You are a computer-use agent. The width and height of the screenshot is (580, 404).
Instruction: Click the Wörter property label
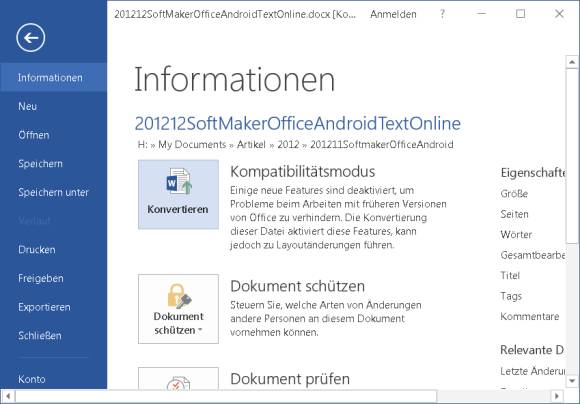tap(516, 234)
